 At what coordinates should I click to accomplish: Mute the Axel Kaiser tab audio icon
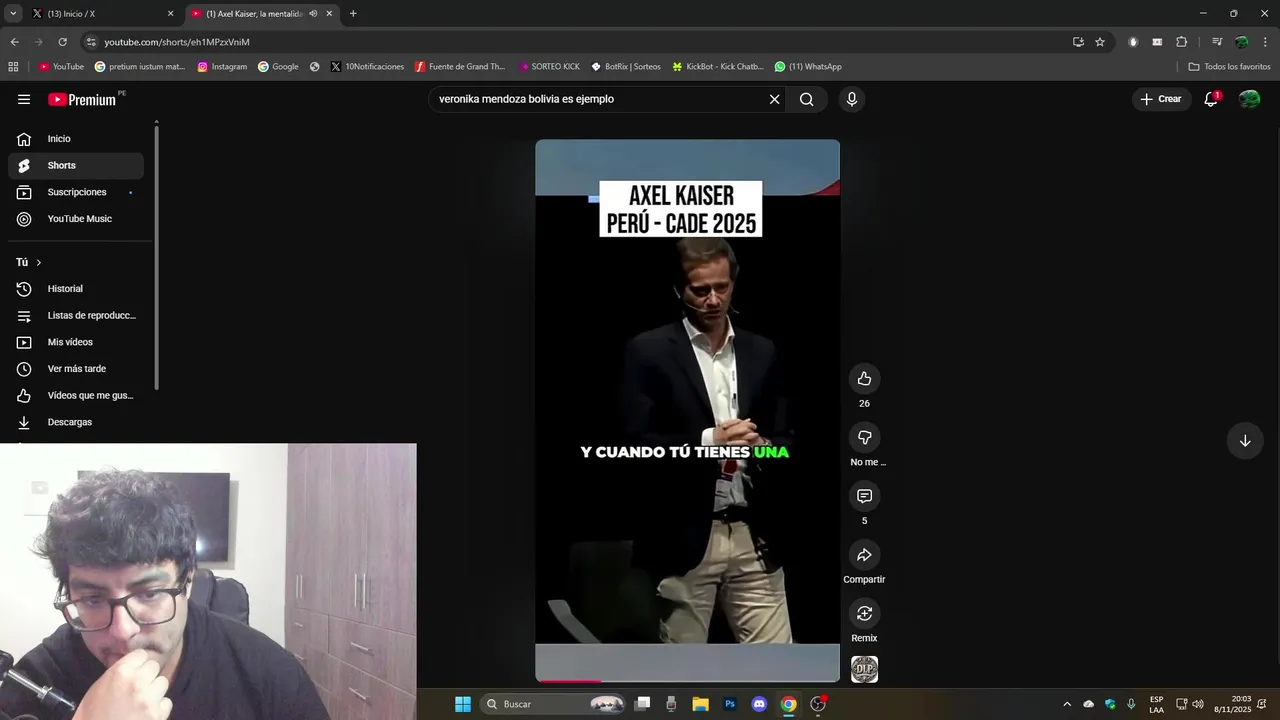[x=313, y=14]
